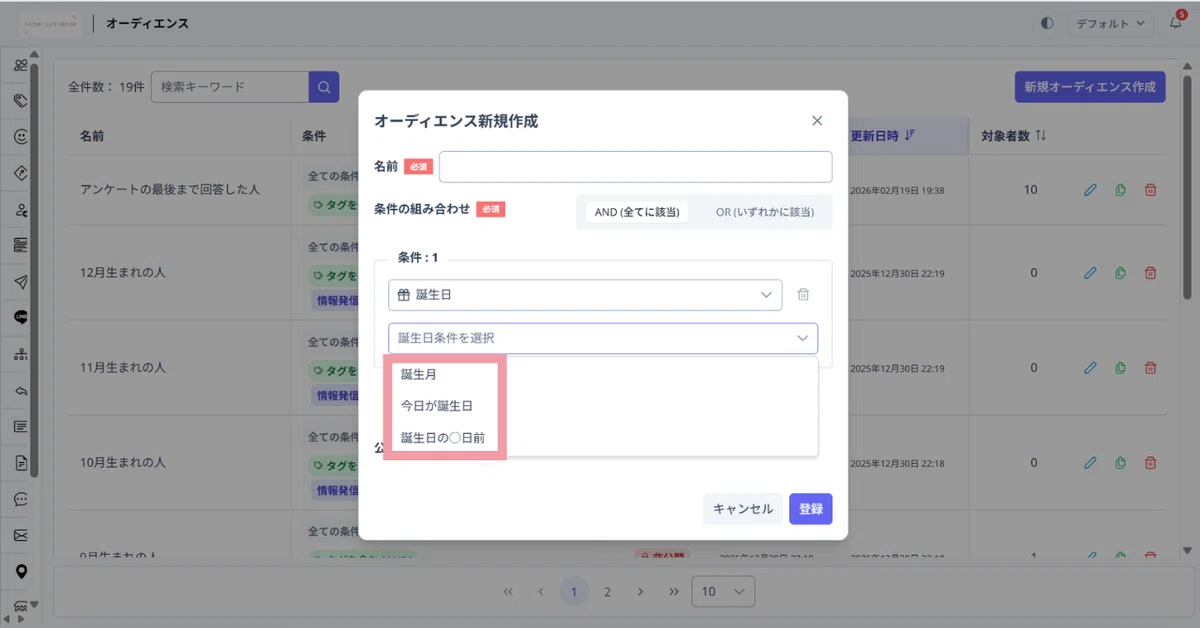Focus the 名前 input field
Viewport: 1200px width, 628px height.
coord(636,167)
